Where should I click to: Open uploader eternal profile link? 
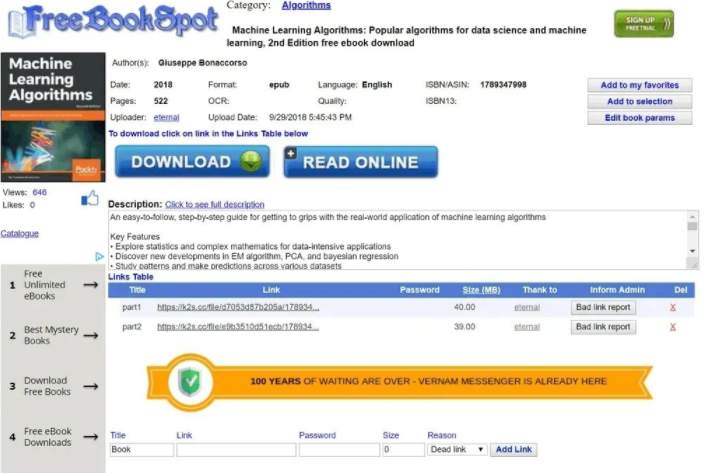(166, 117)
